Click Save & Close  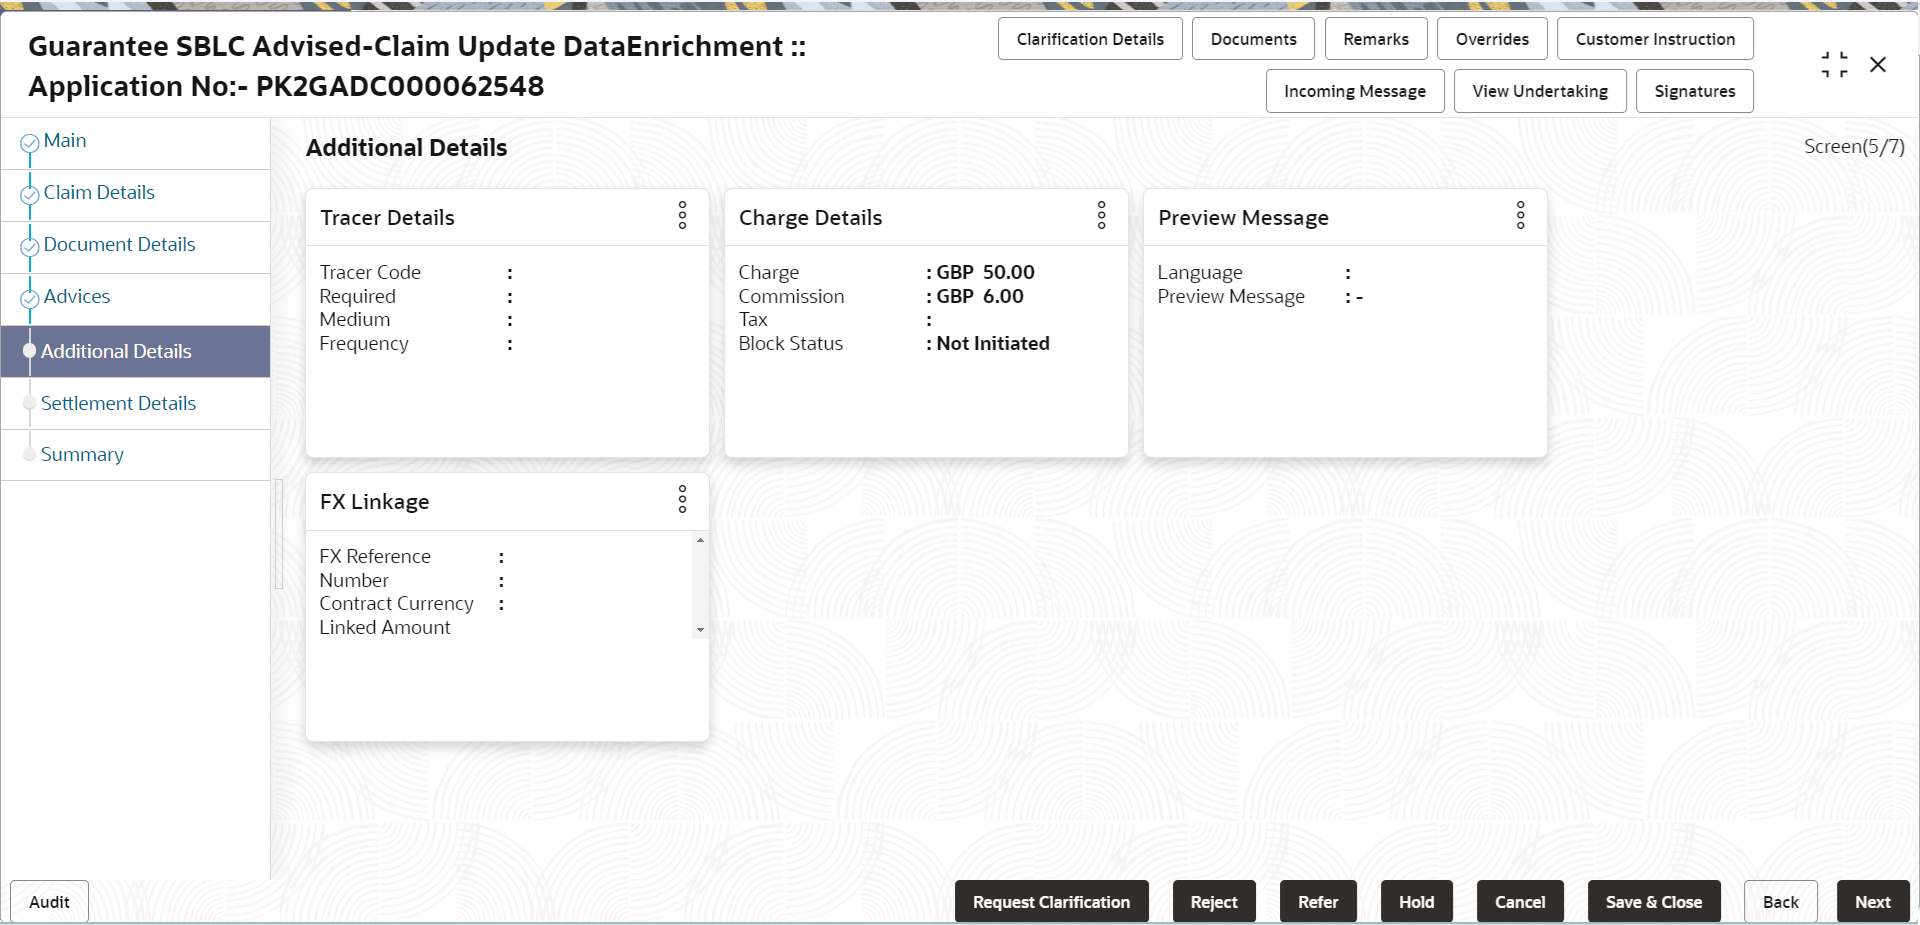(1654, 902)
